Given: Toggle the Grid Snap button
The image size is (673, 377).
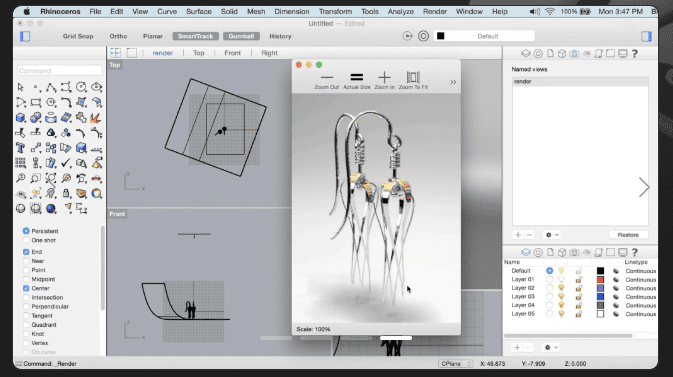Looking at the screenshot, I should (78, 36).
